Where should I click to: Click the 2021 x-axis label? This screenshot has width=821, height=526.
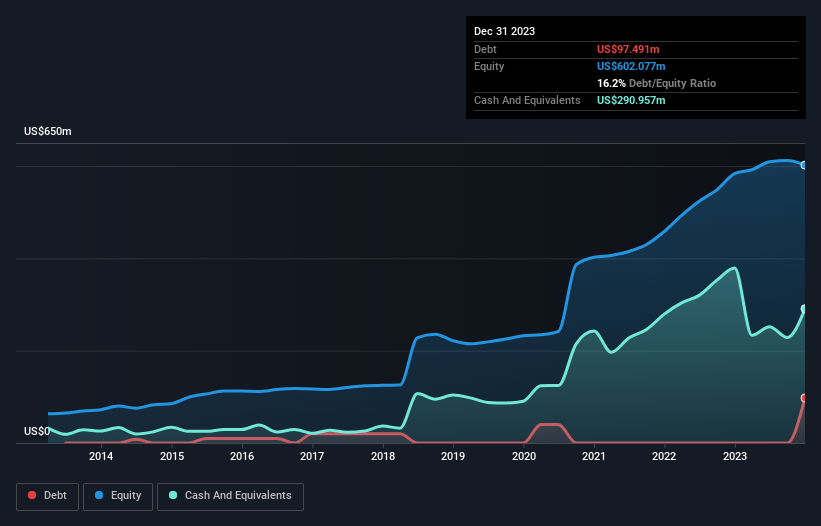pos(594,456)
